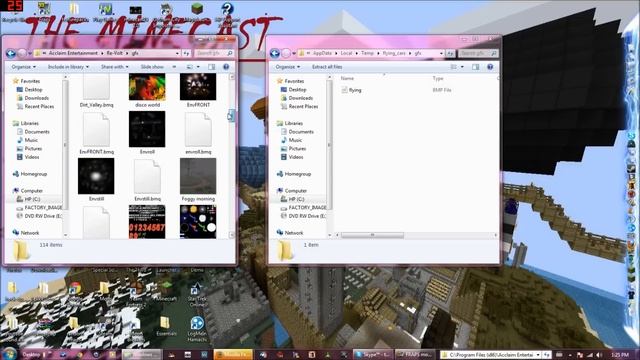This screenshot has width=640, height=360.
Task: Refresh the flying_cars address bar
Action: point(450,53)
